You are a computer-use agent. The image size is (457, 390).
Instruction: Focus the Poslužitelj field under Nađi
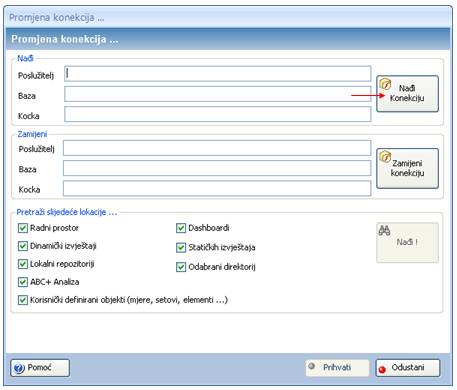point(218,74)
